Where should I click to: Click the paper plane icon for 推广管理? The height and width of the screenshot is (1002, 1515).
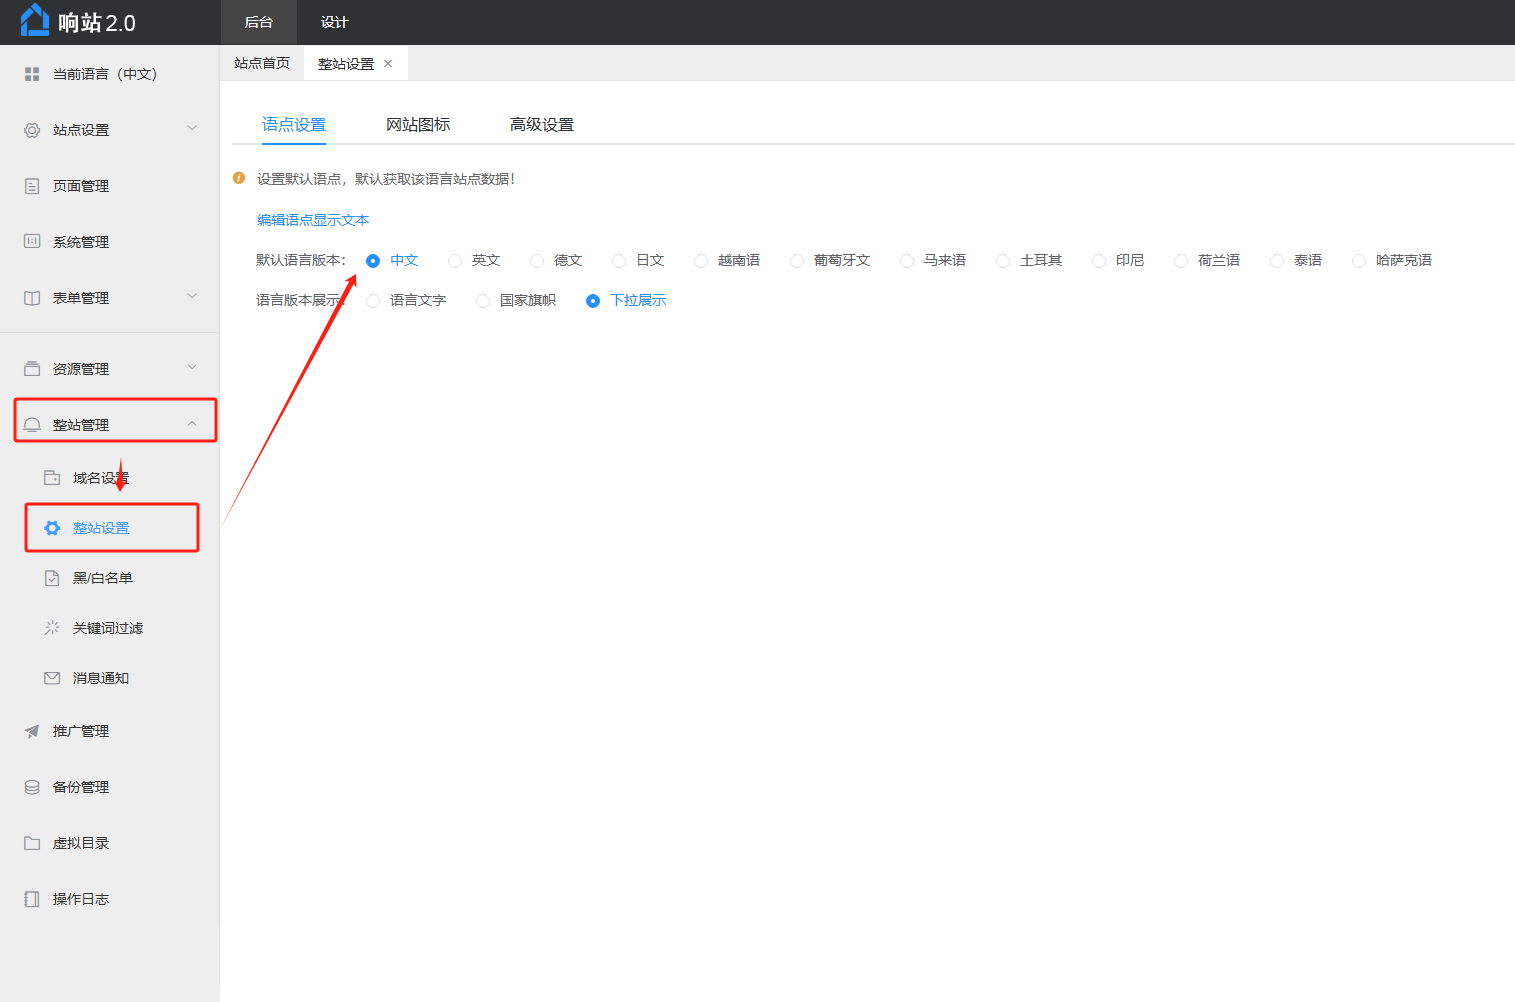(32, 731)
